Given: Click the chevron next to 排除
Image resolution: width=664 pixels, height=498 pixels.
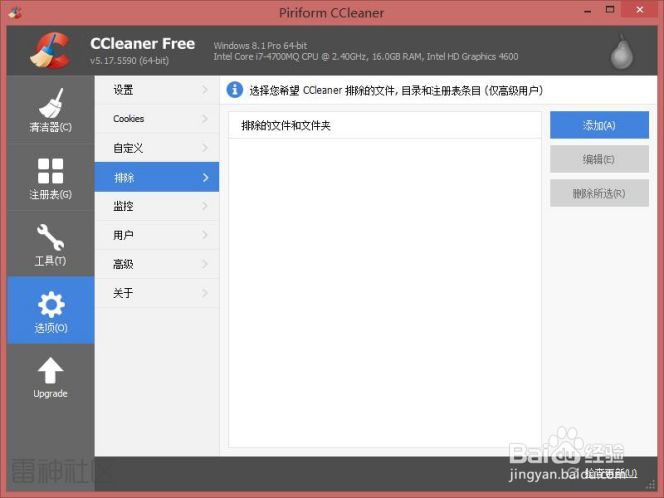Looking at the screenshot, I should (x=205, y=177).
